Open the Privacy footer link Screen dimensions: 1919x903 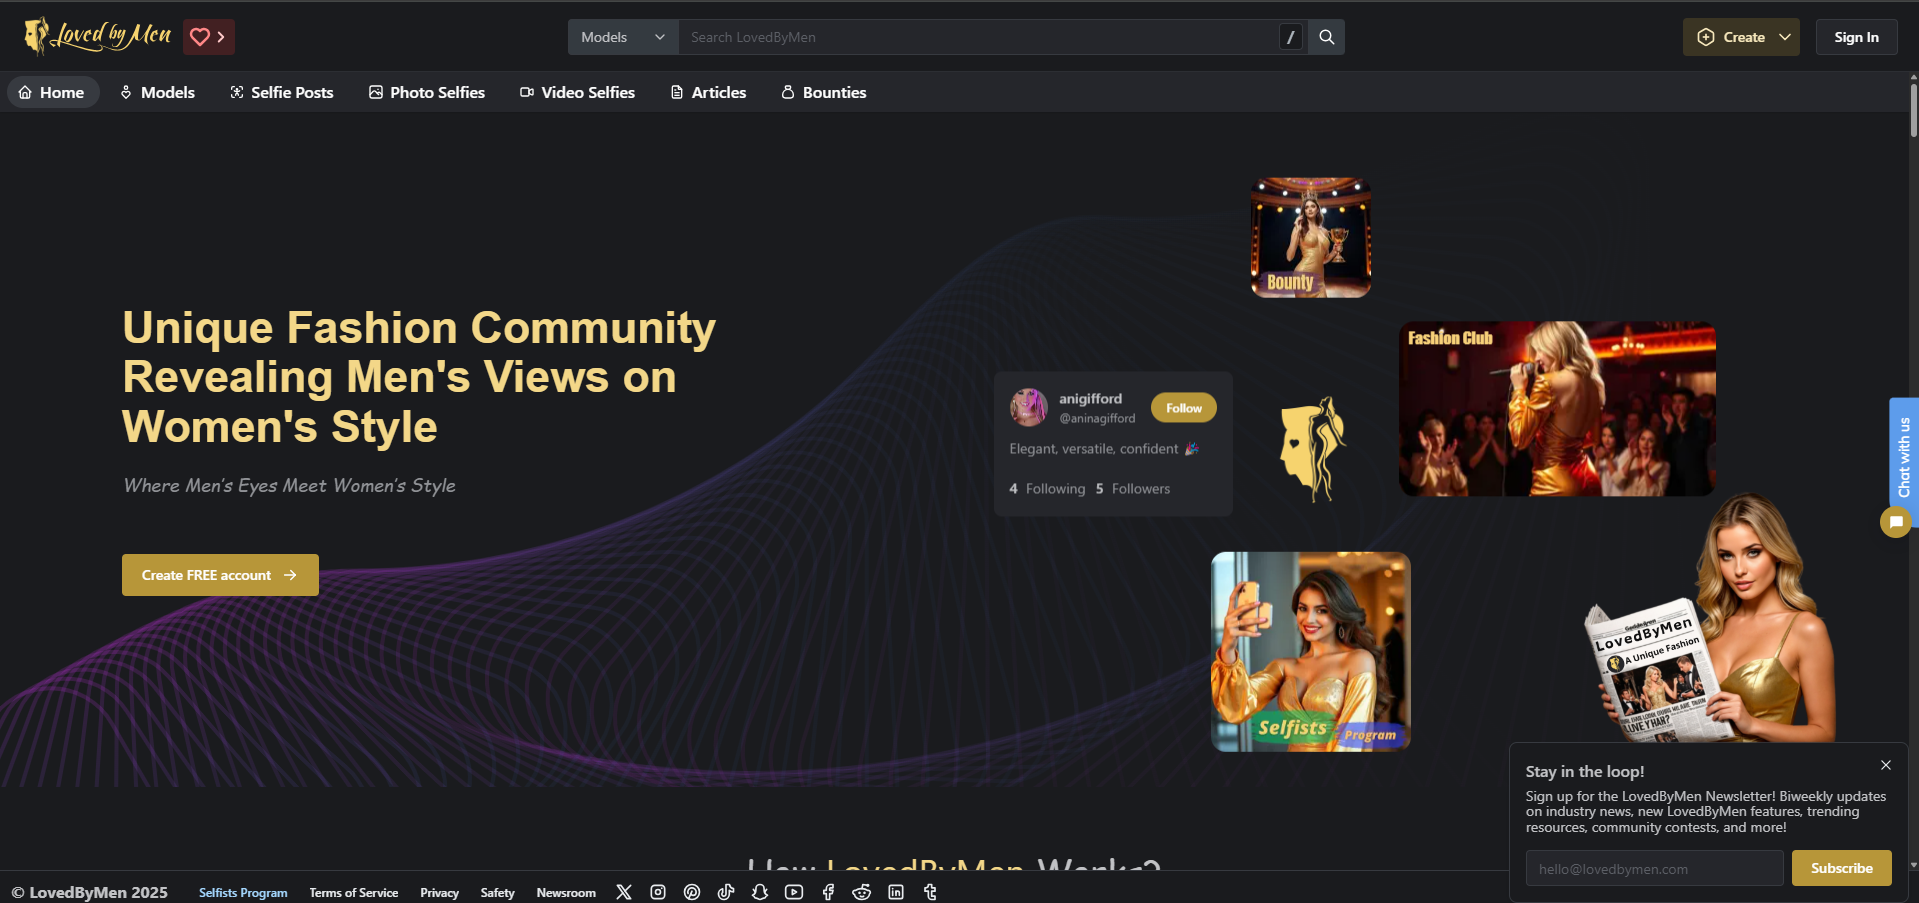[x=439, y=893]
